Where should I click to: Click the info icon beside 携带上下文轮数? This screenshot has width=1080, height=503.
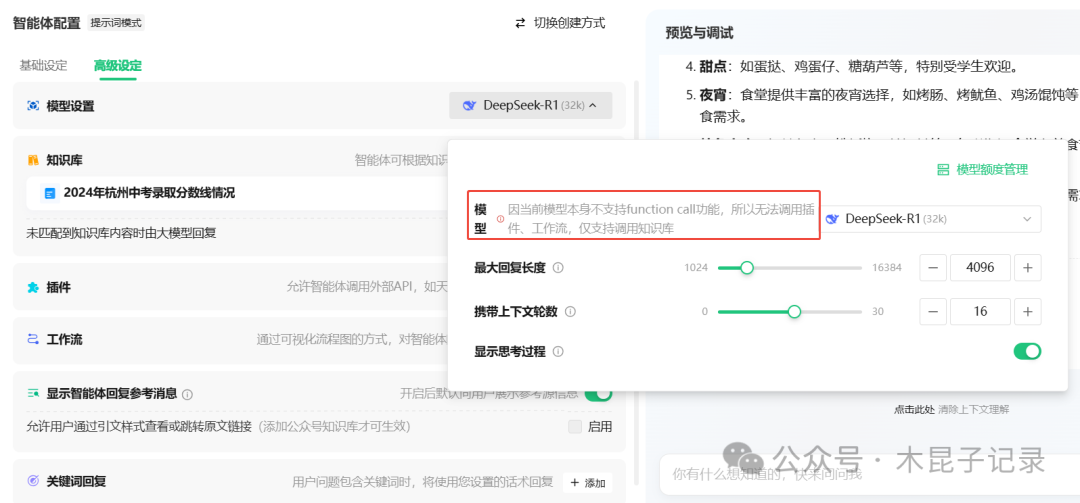click(x=570, y=312)
